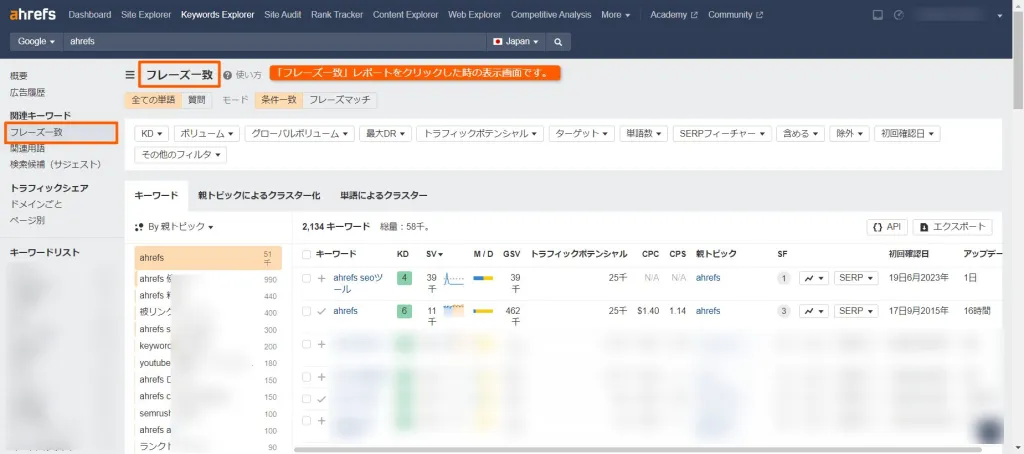Click the By 親トピック grouping icon
Image resolution: width=1024 pixels, height=454 pixels.
[138, 227]
